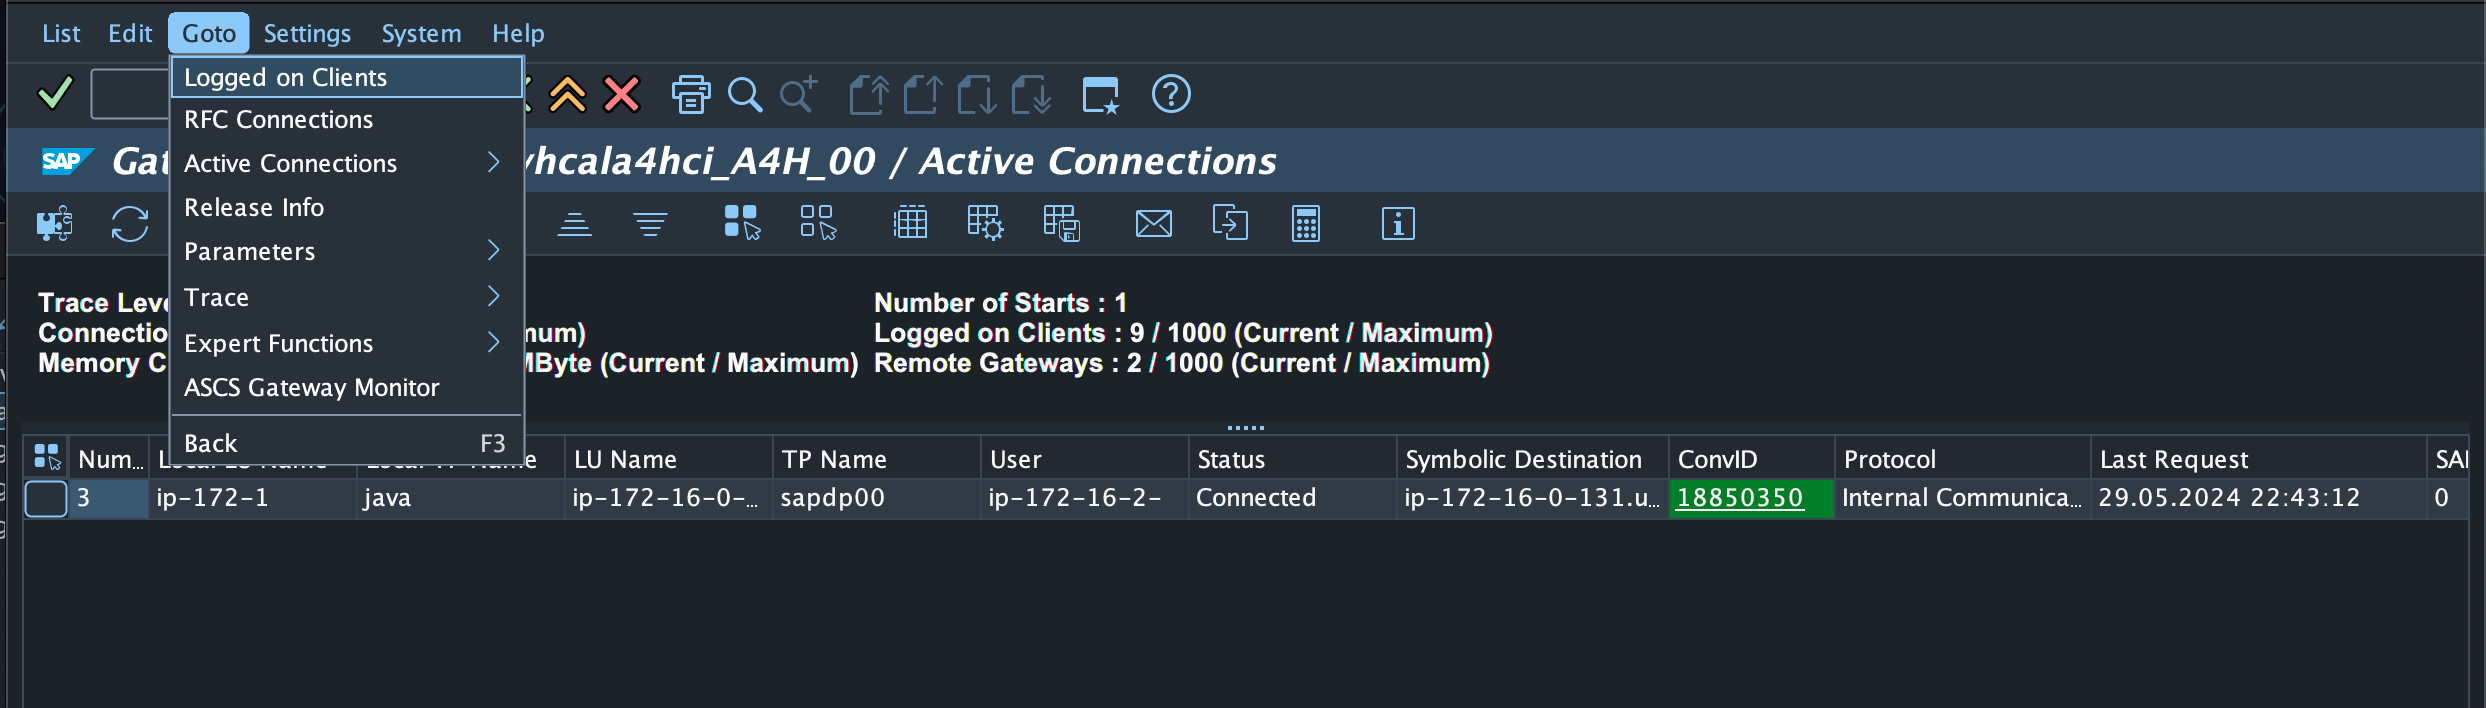Click the Refresh circular arrows icon
Screen dimensions: 2486x708
click(130, 224)
